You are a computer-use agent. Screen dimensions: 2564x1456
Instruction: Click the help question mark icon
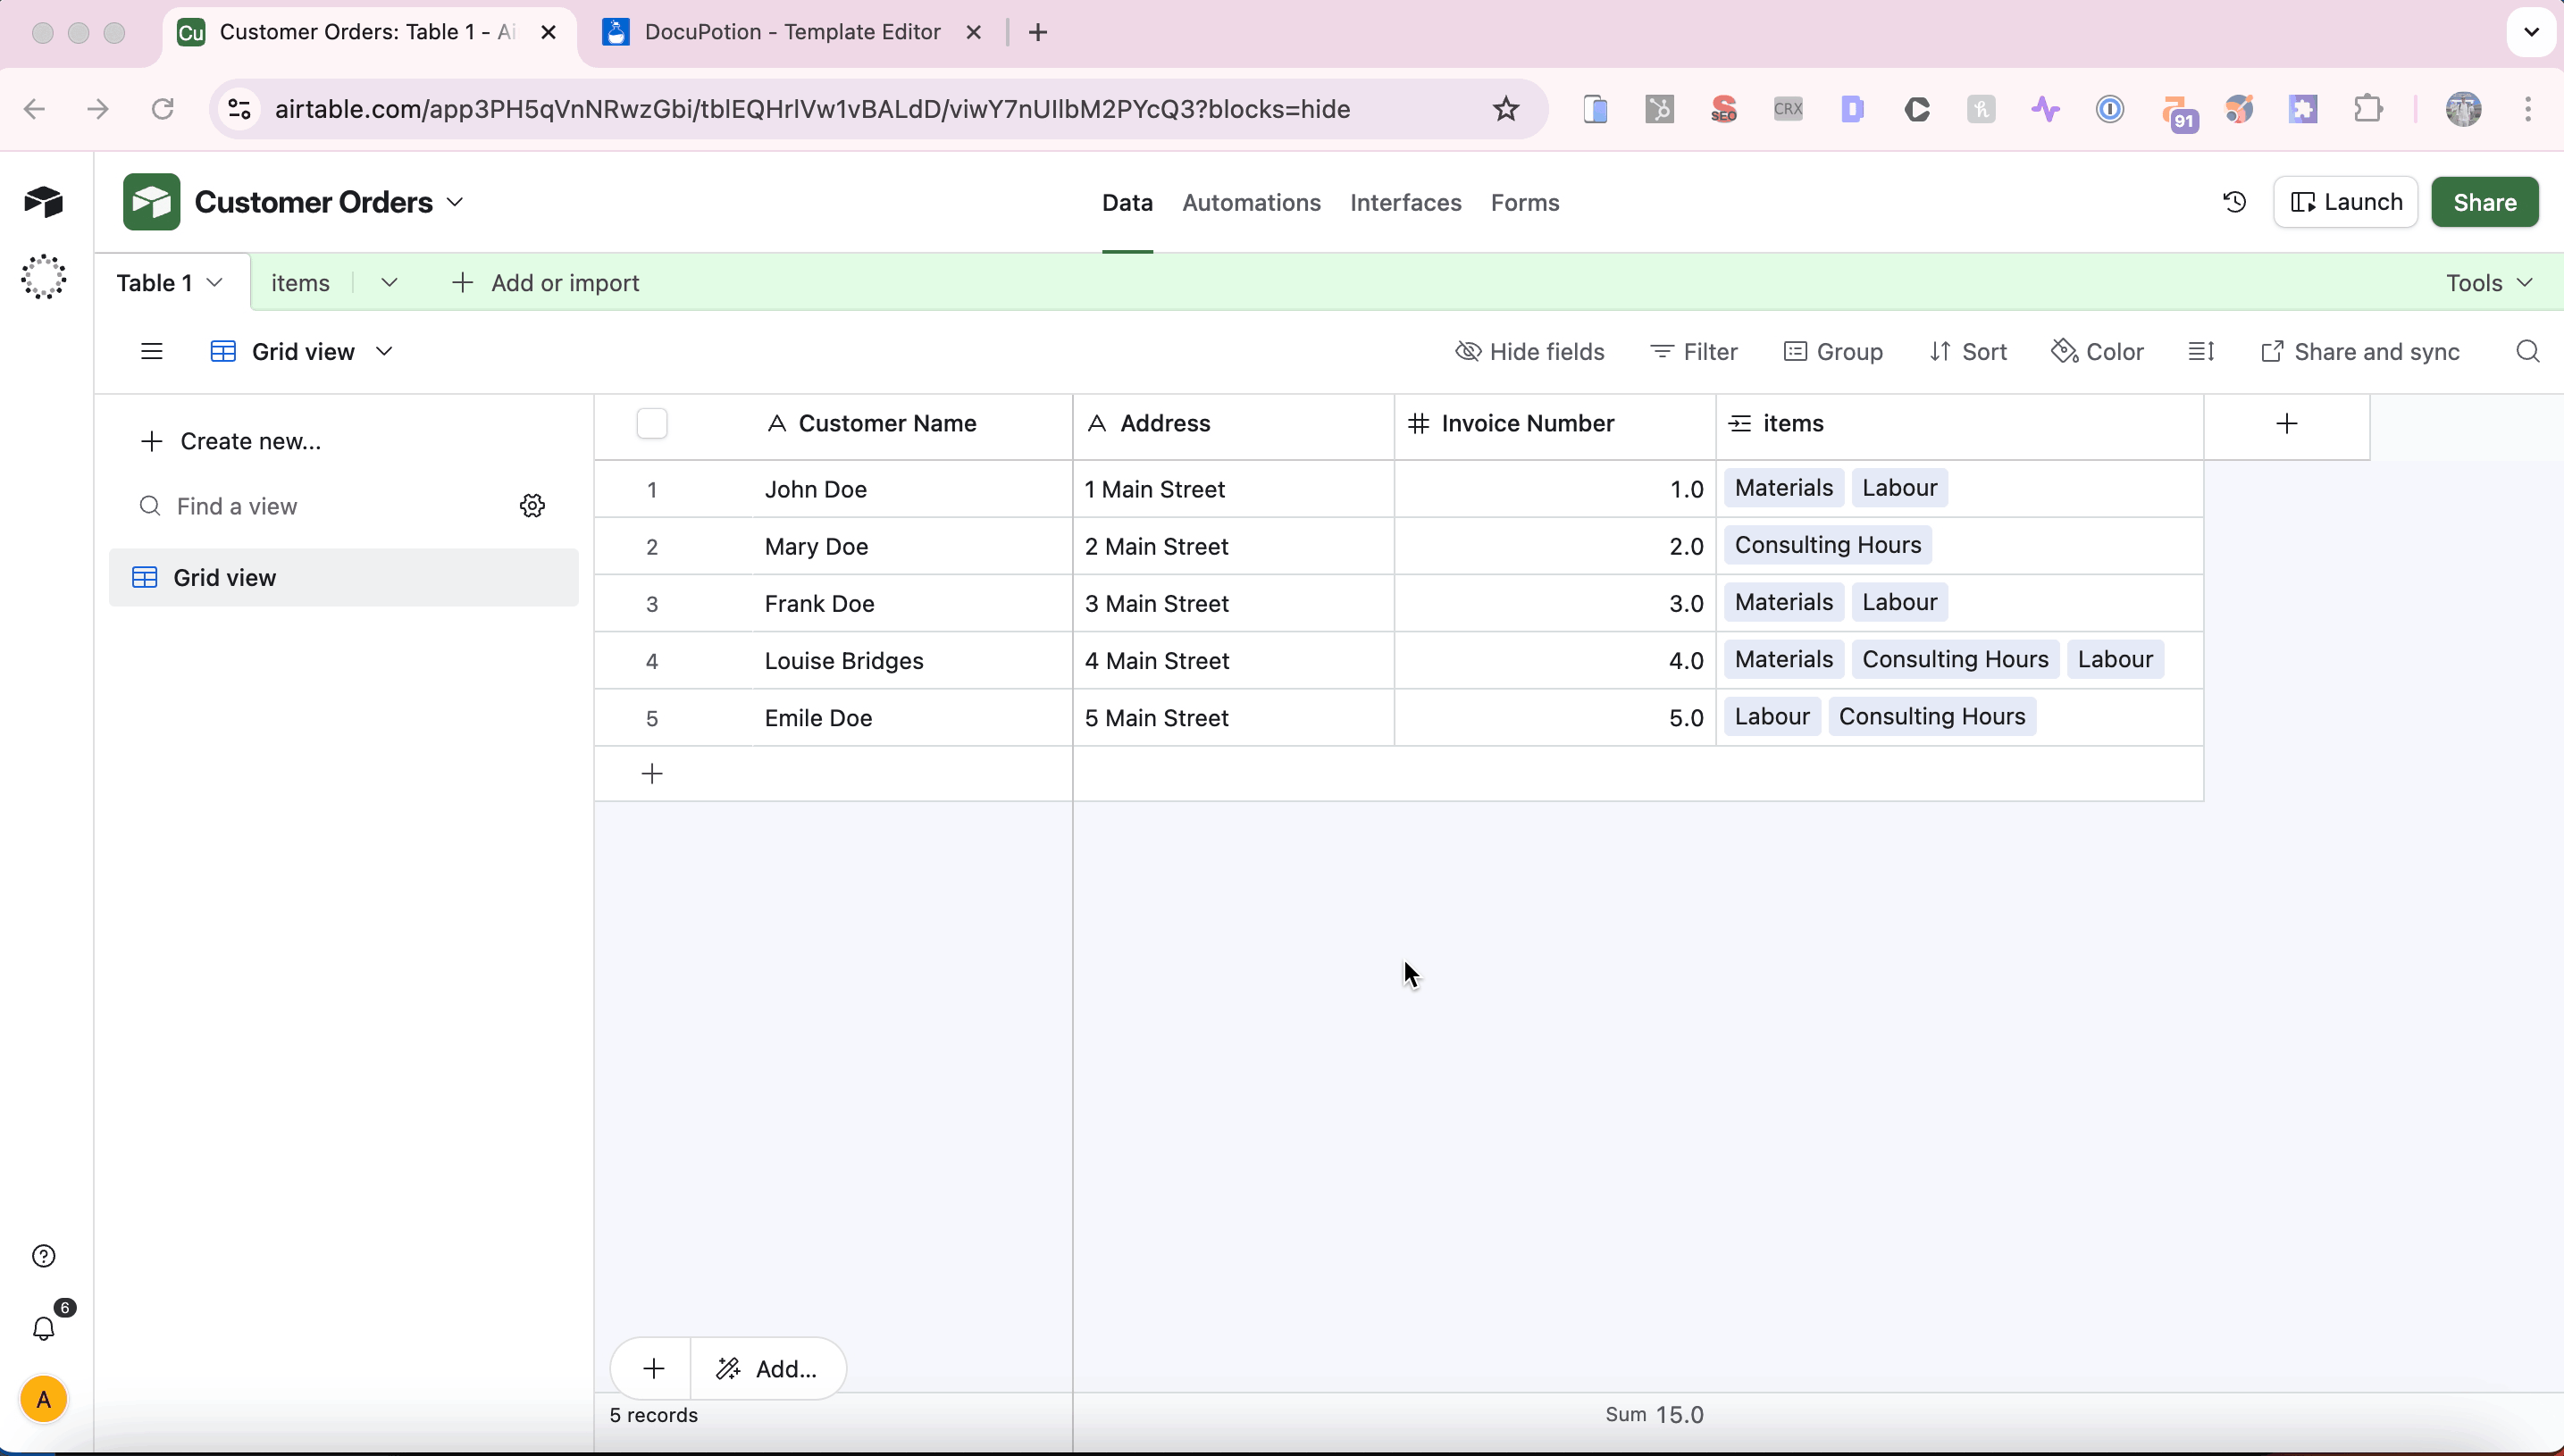[44, 1256]
